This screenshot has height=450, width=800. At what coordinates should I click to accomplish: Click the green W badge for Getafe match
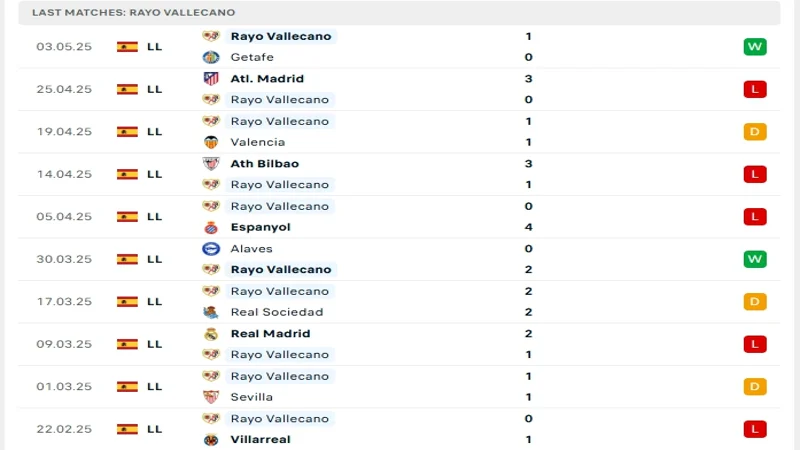755,46
